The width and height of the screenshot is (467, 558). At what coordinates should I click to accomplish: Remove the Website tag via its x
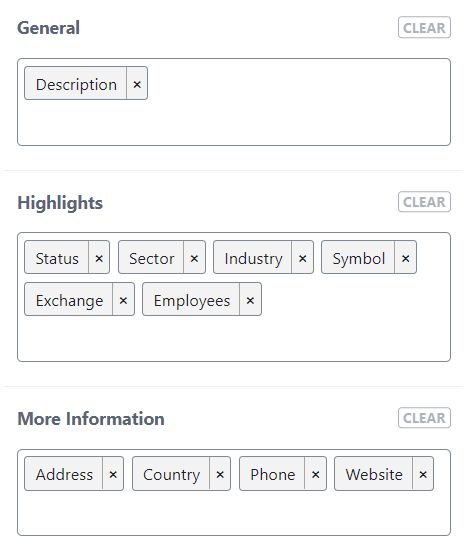(x=423, y=474)
